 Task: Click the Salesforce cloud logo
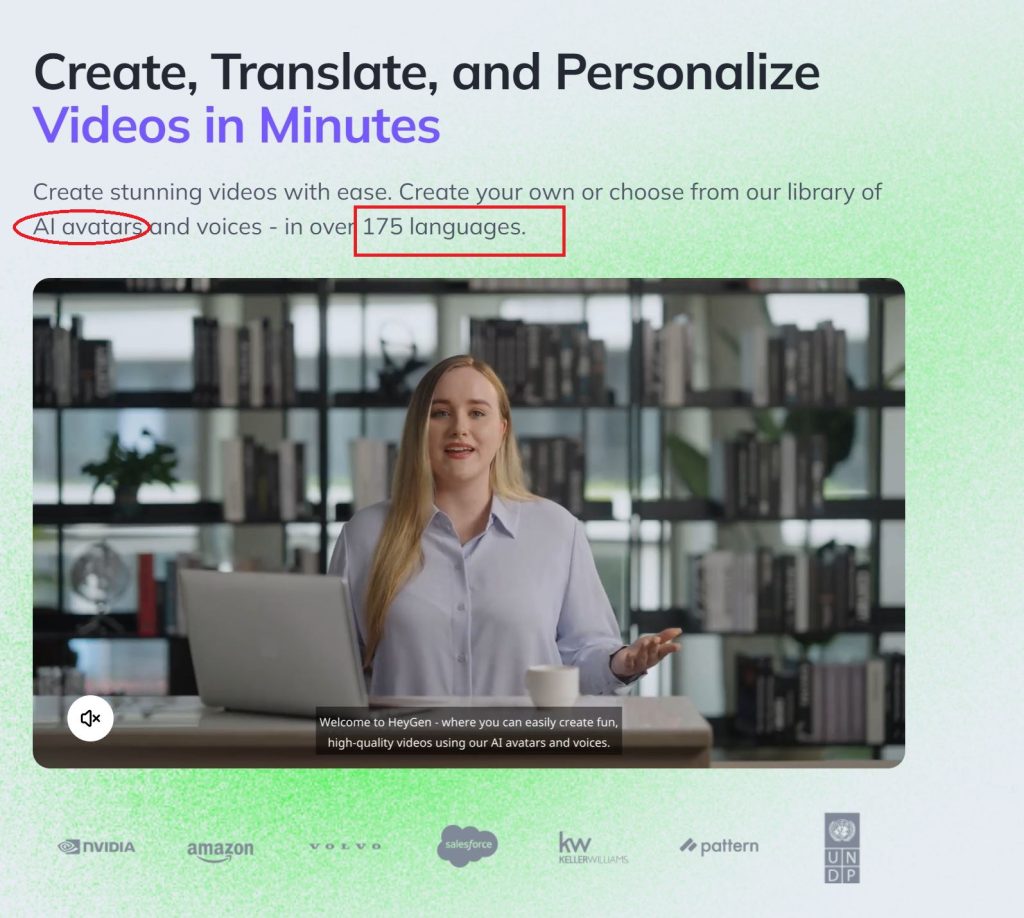[x=468, y=846]
